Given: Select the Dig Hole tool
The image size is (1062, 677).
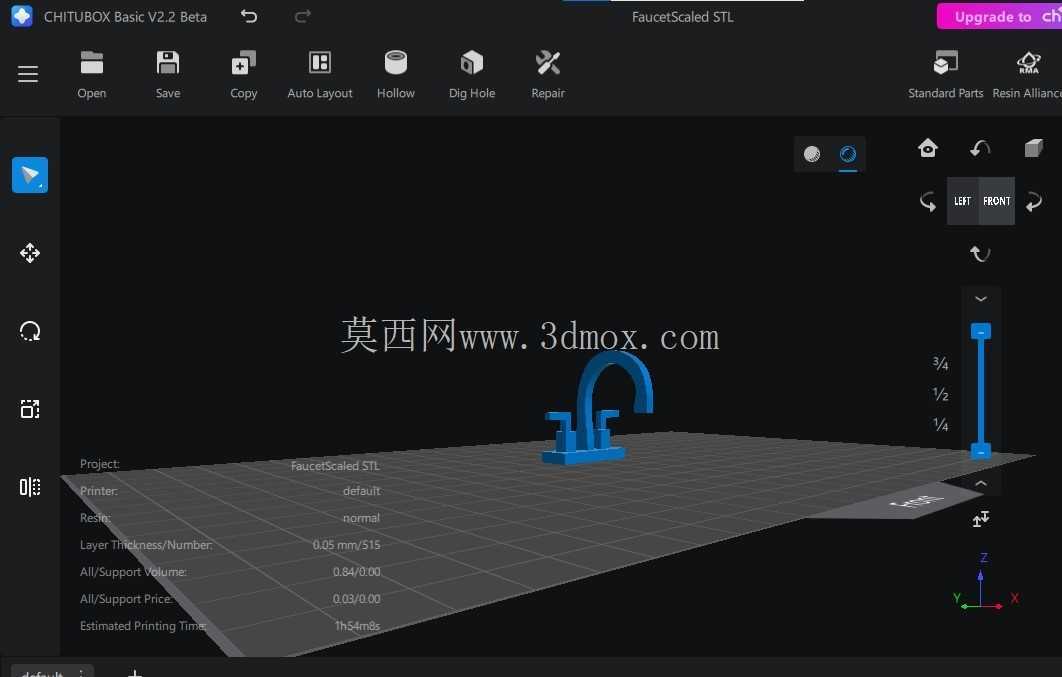Looking at the screenshot, I should [472, 75].
